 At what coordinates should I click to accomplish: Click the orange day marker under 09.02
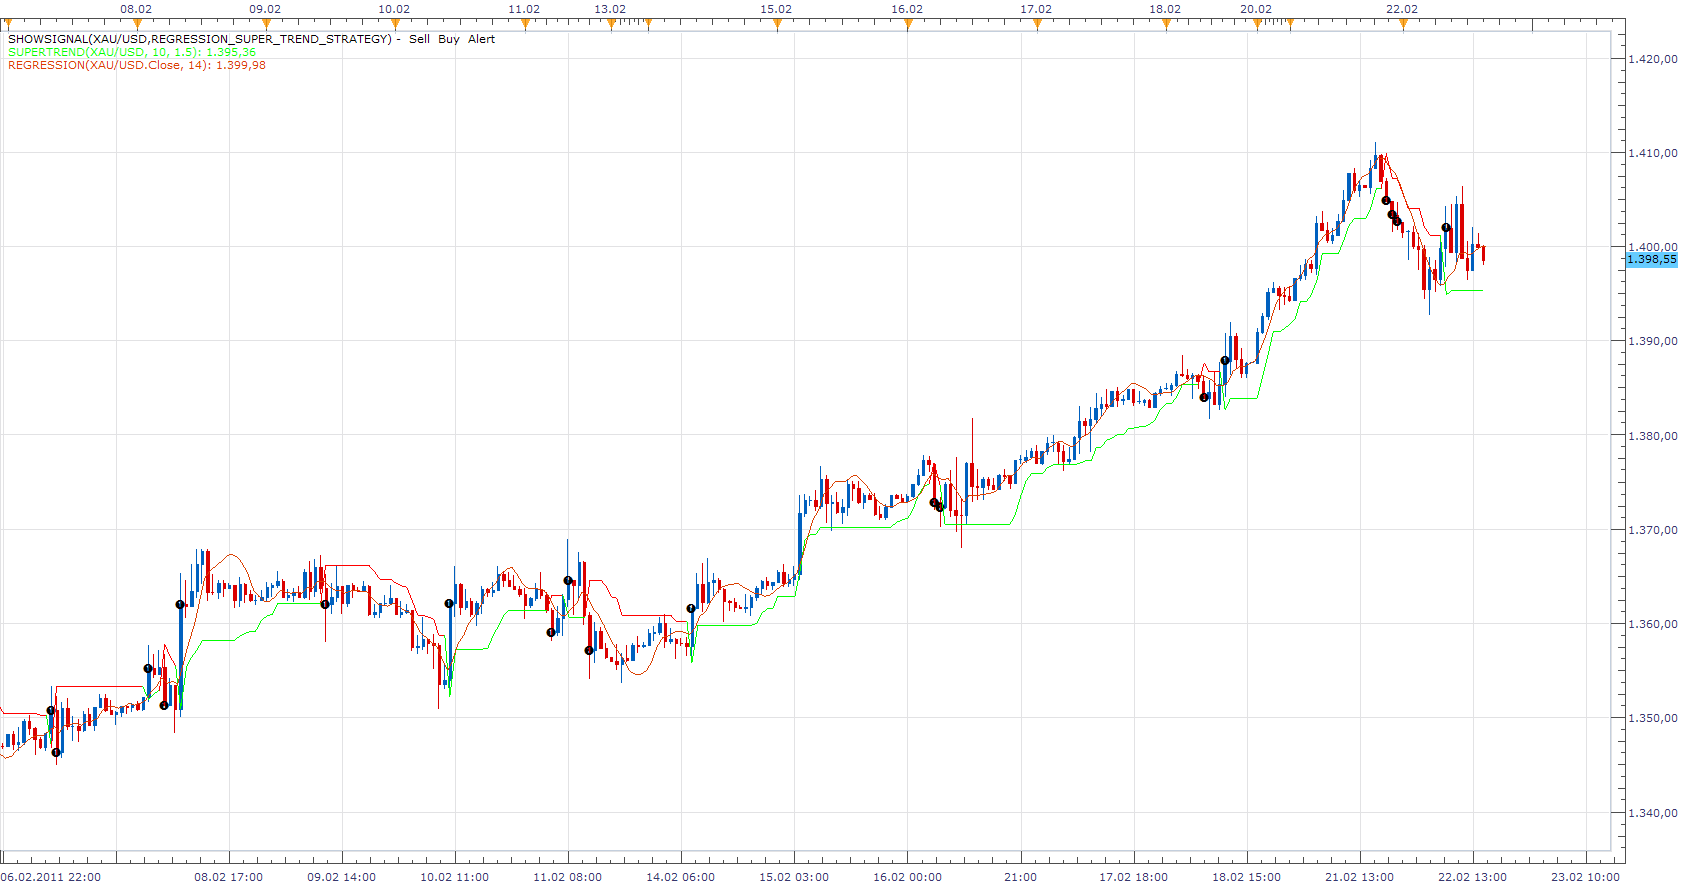pyautogui.click(x=266, y=24)
